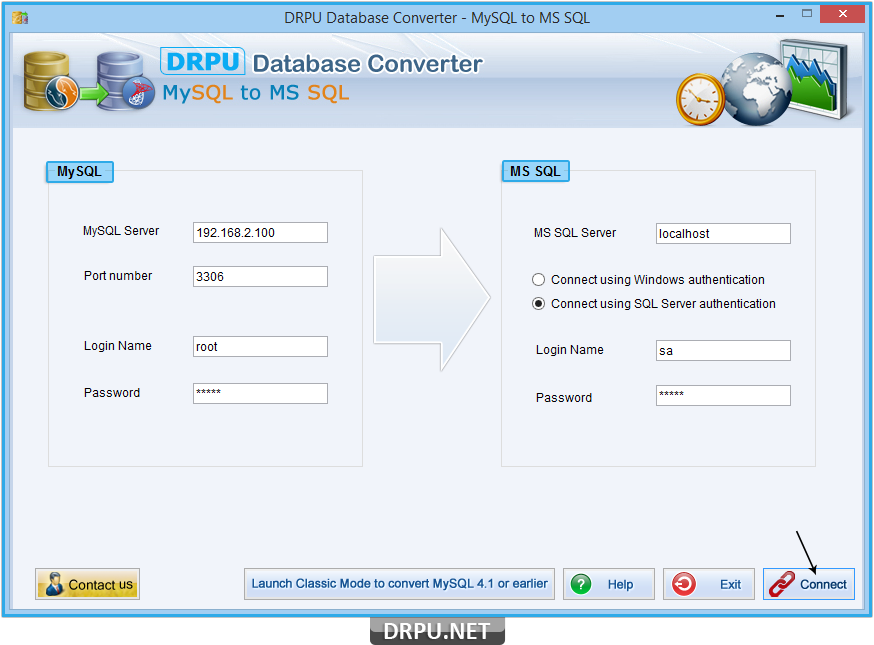Click the Port number field showing 3306
Image resolution: width=874 pixels, height=645 pixels.
tap(260, 277)
